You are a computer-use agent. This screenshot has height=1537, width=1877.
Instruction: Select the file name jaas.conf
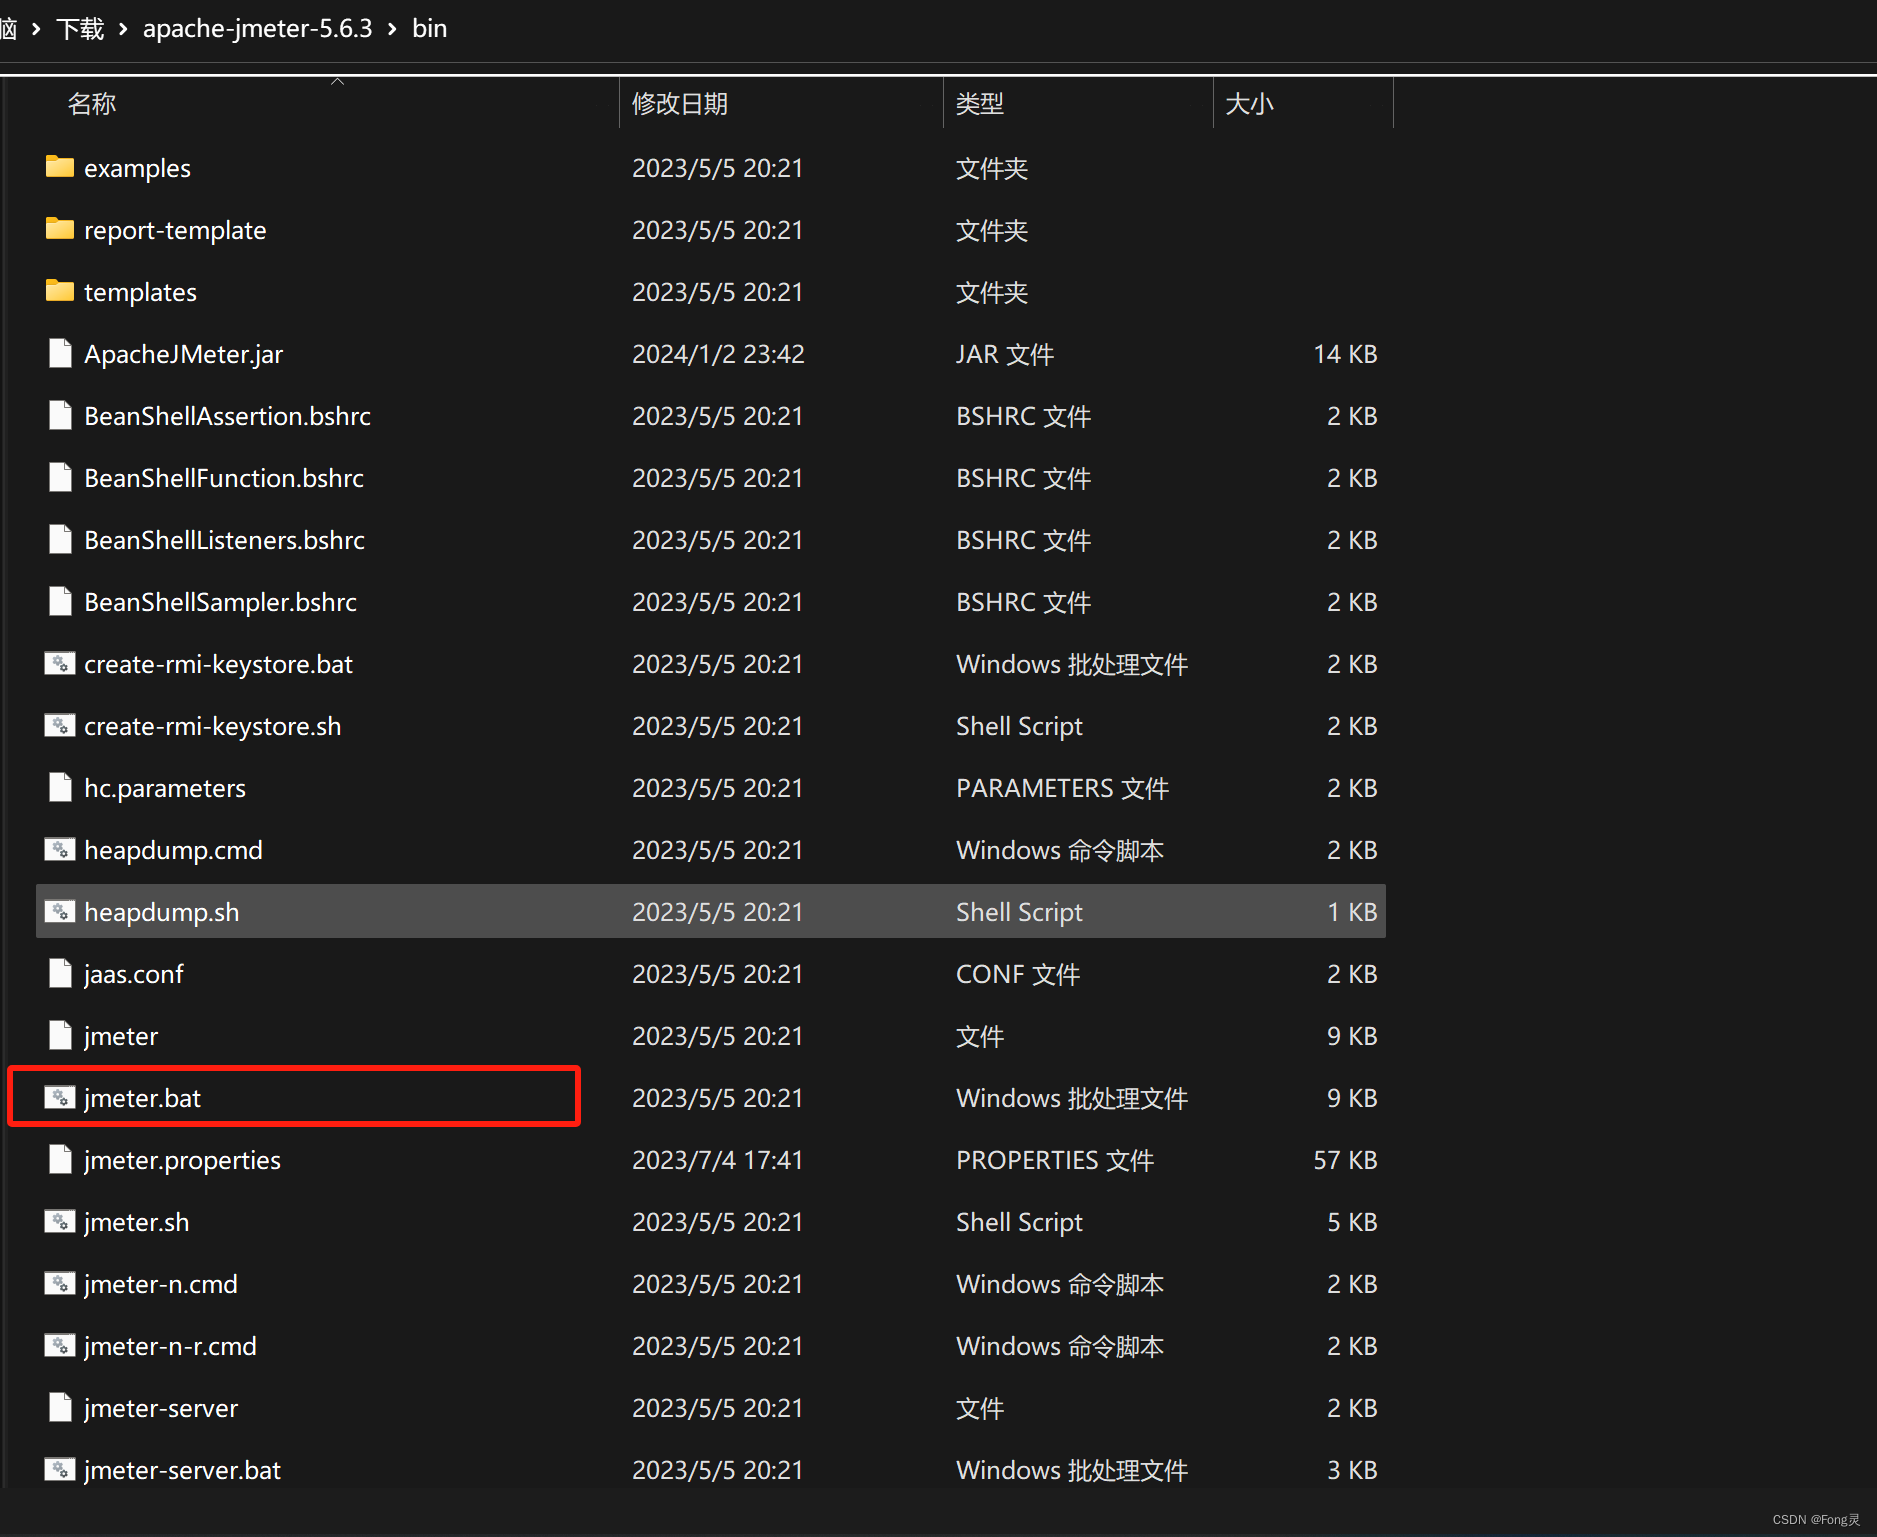[x=133, y=974]
